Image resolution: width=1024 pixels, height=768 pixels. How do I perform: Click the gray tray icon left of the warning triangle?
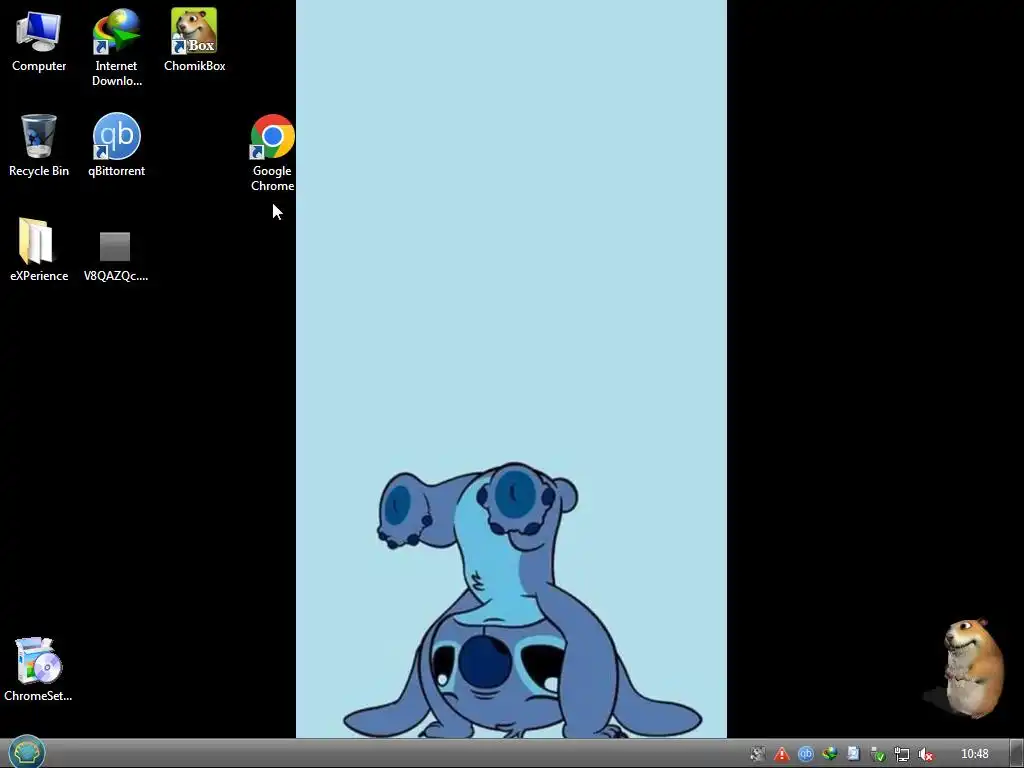coord(757,754)
